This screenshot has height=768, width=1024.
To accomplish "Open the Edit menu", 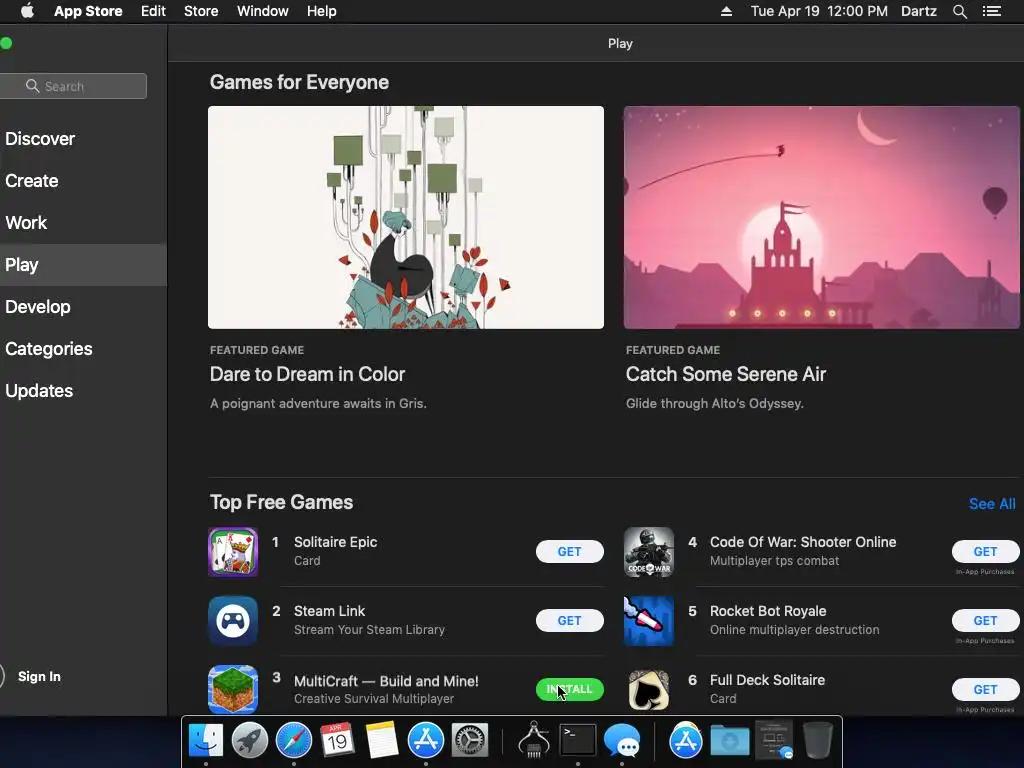I will 153,11.
